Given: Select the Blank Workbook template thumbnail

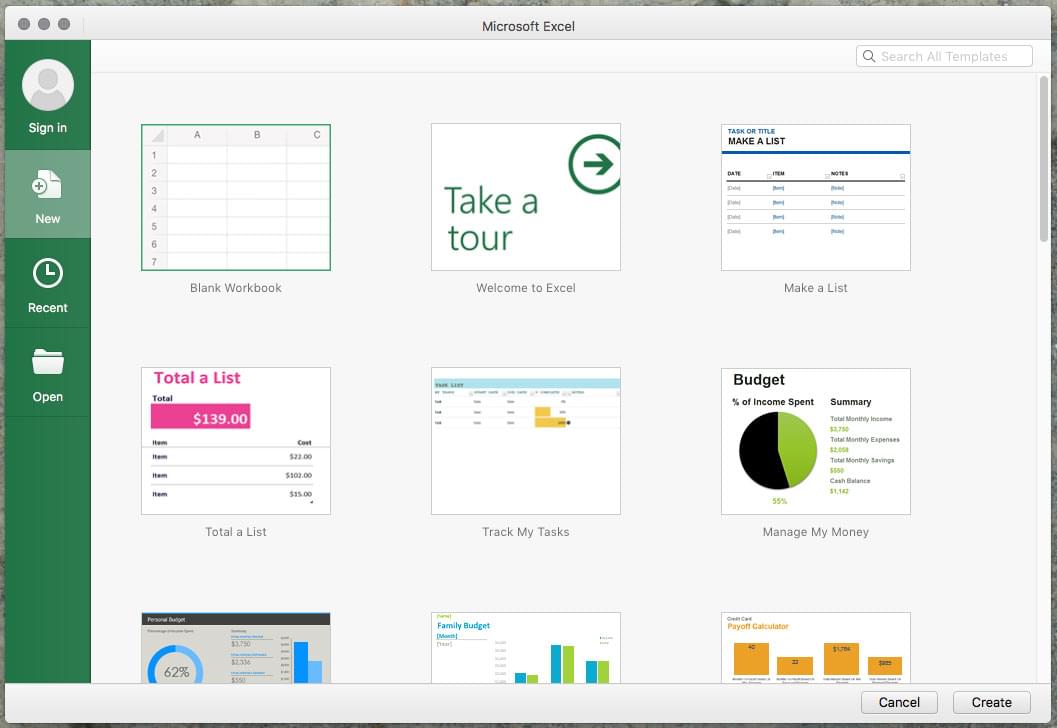Looking at the screenshot, I should click(236, 198).
